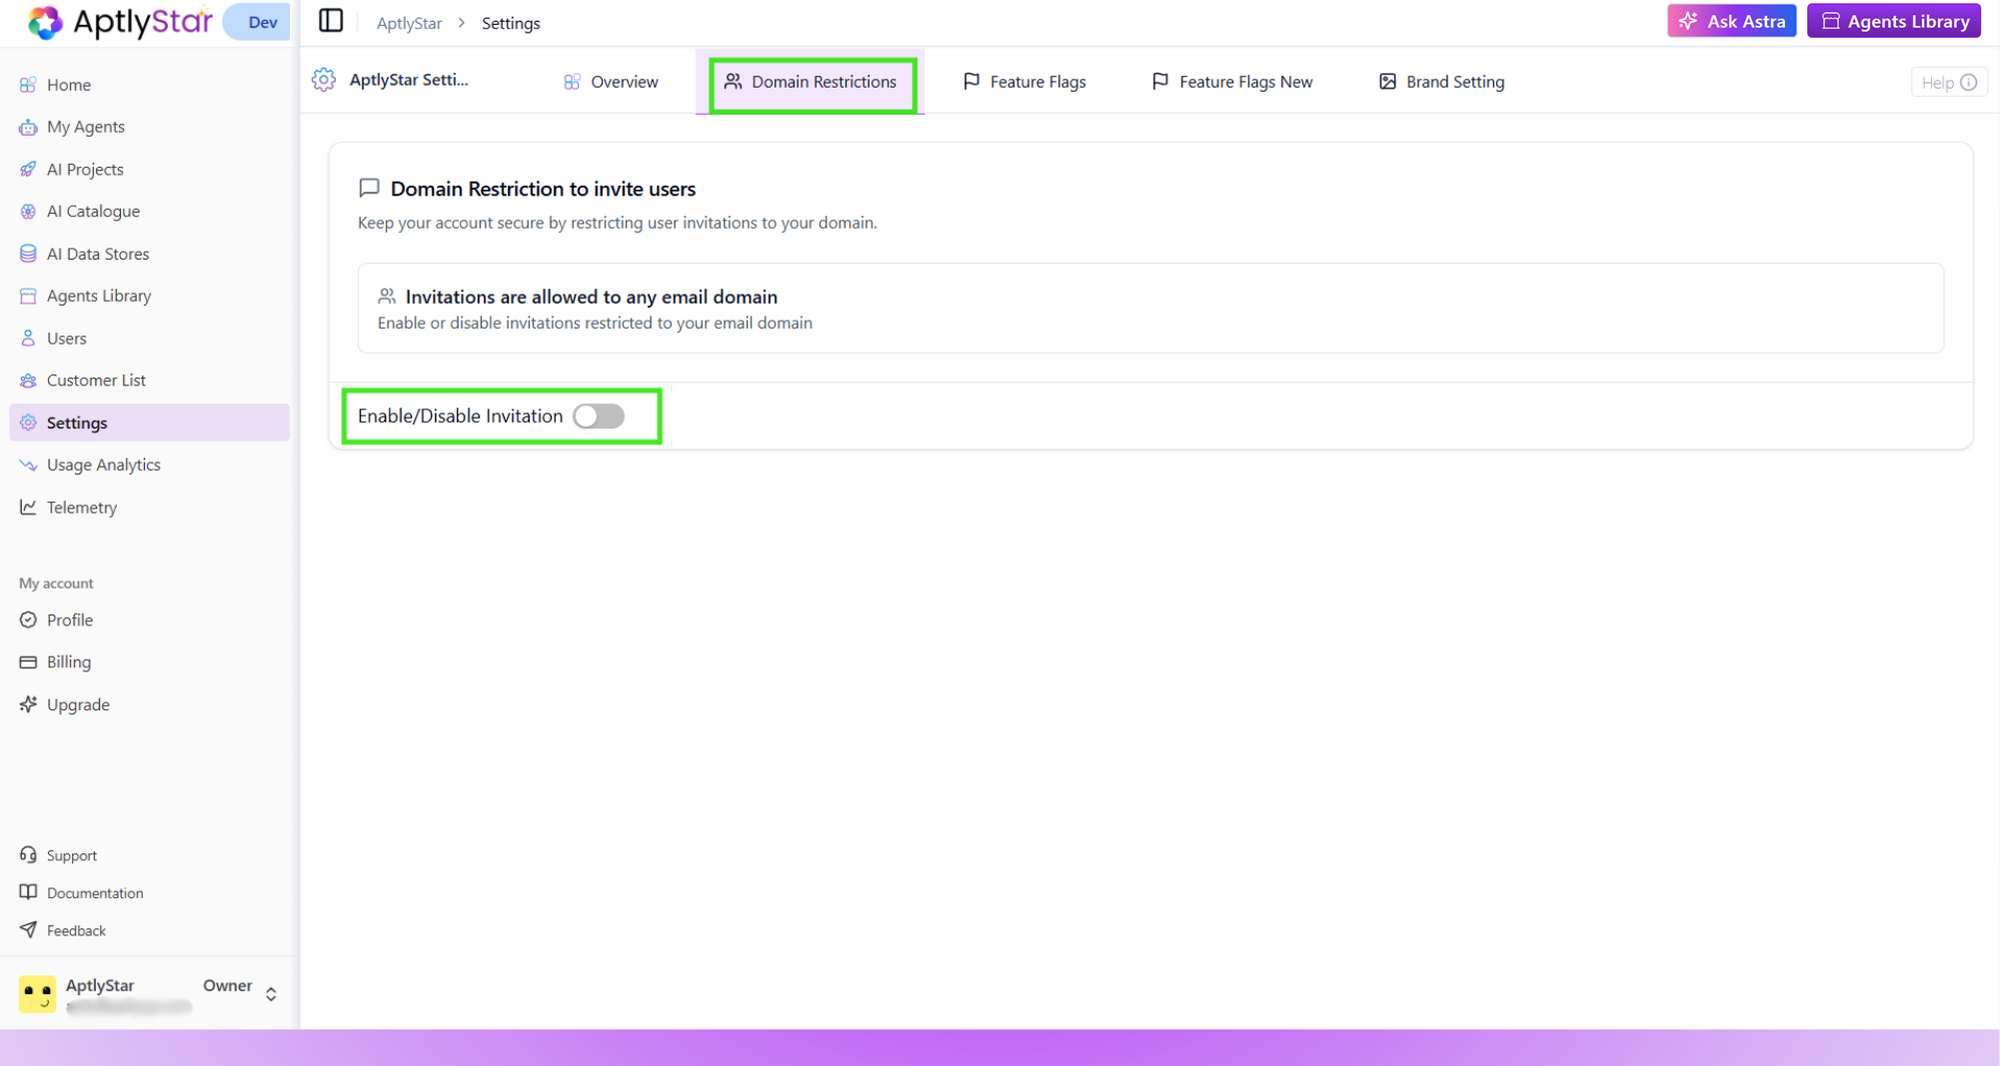Expand the AptlyStar account menu chevron
Viewport: 2000px width, 1066px height.
(270, 994)
